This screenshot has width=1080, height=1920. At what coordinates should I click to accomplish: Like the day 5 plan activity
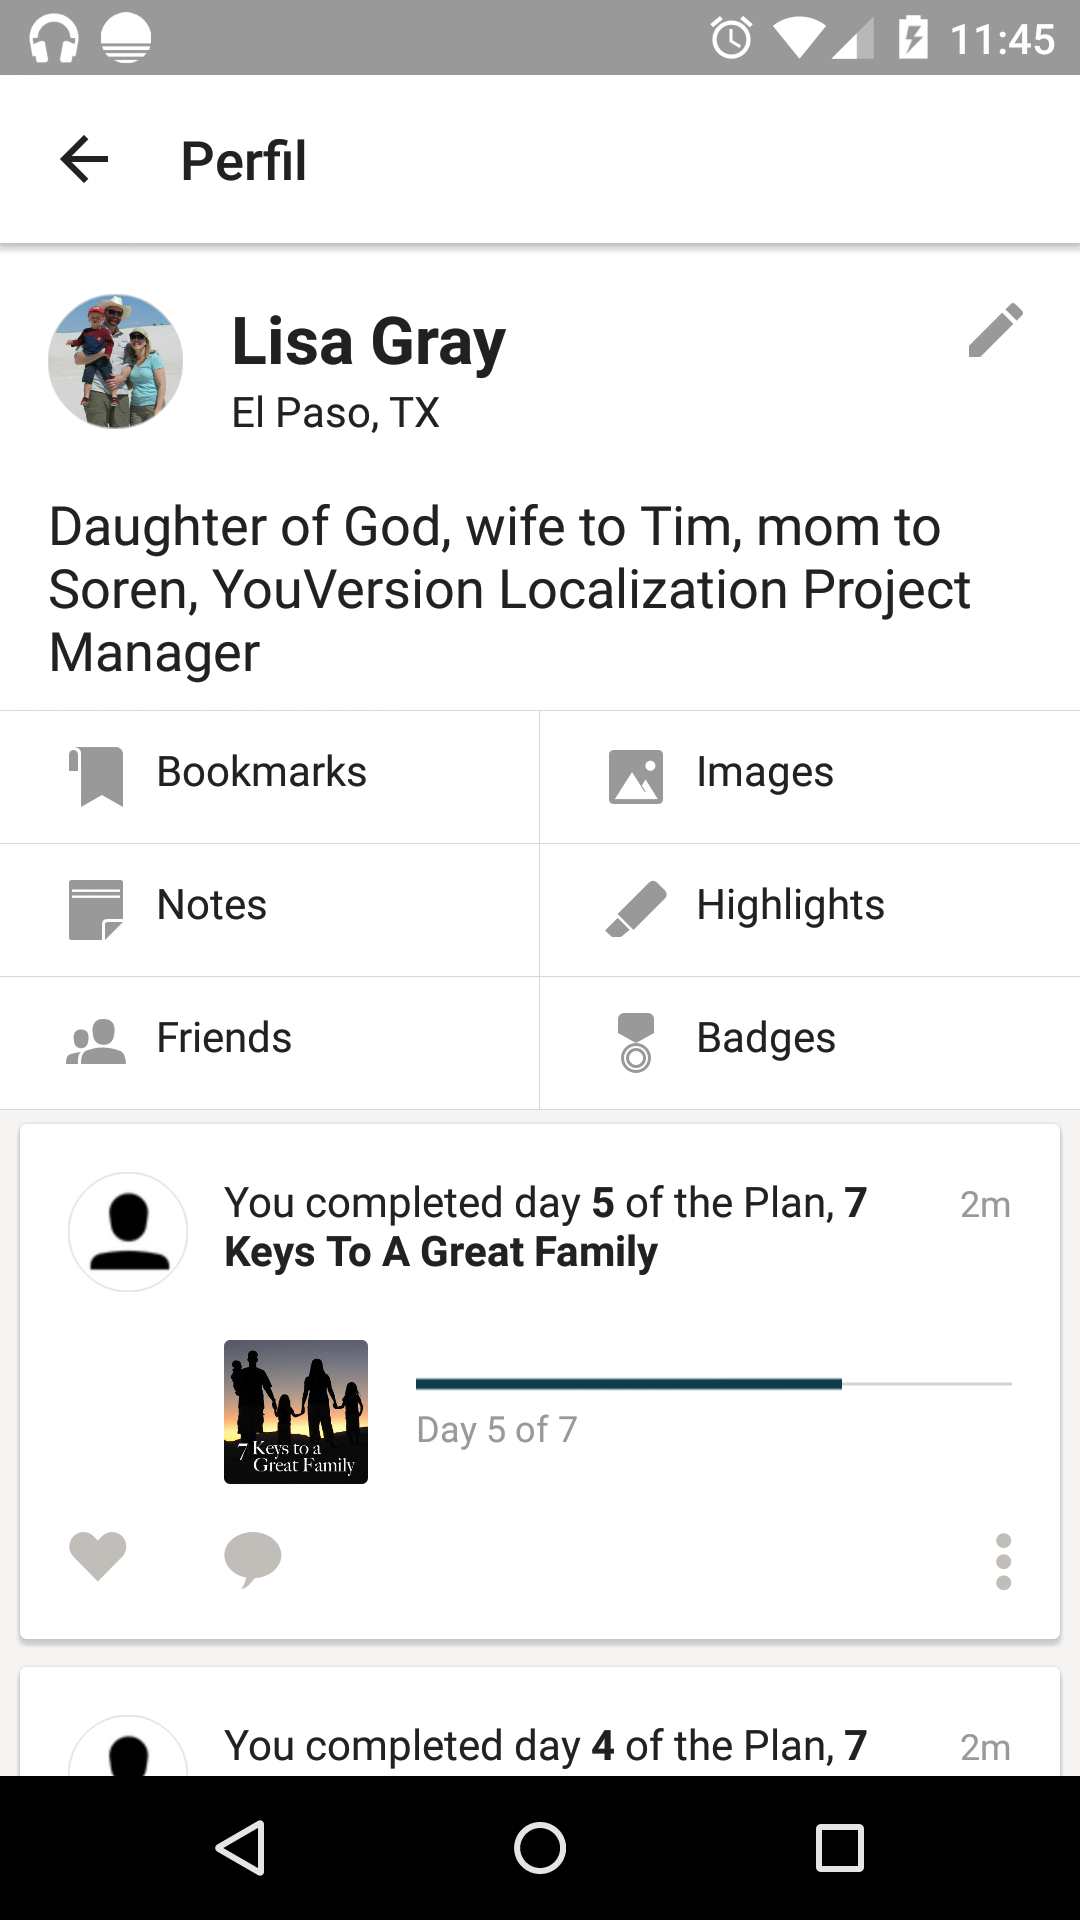tap(98, 1556)
